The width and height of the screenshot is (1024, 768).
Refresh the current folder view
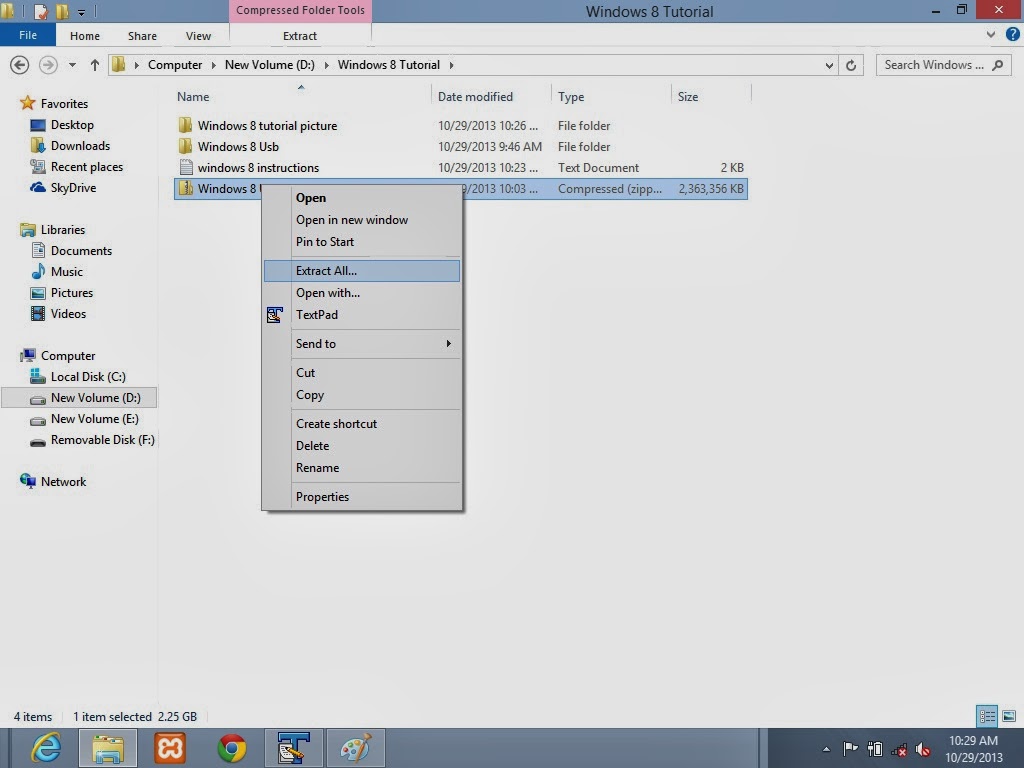tap(851, 65)
